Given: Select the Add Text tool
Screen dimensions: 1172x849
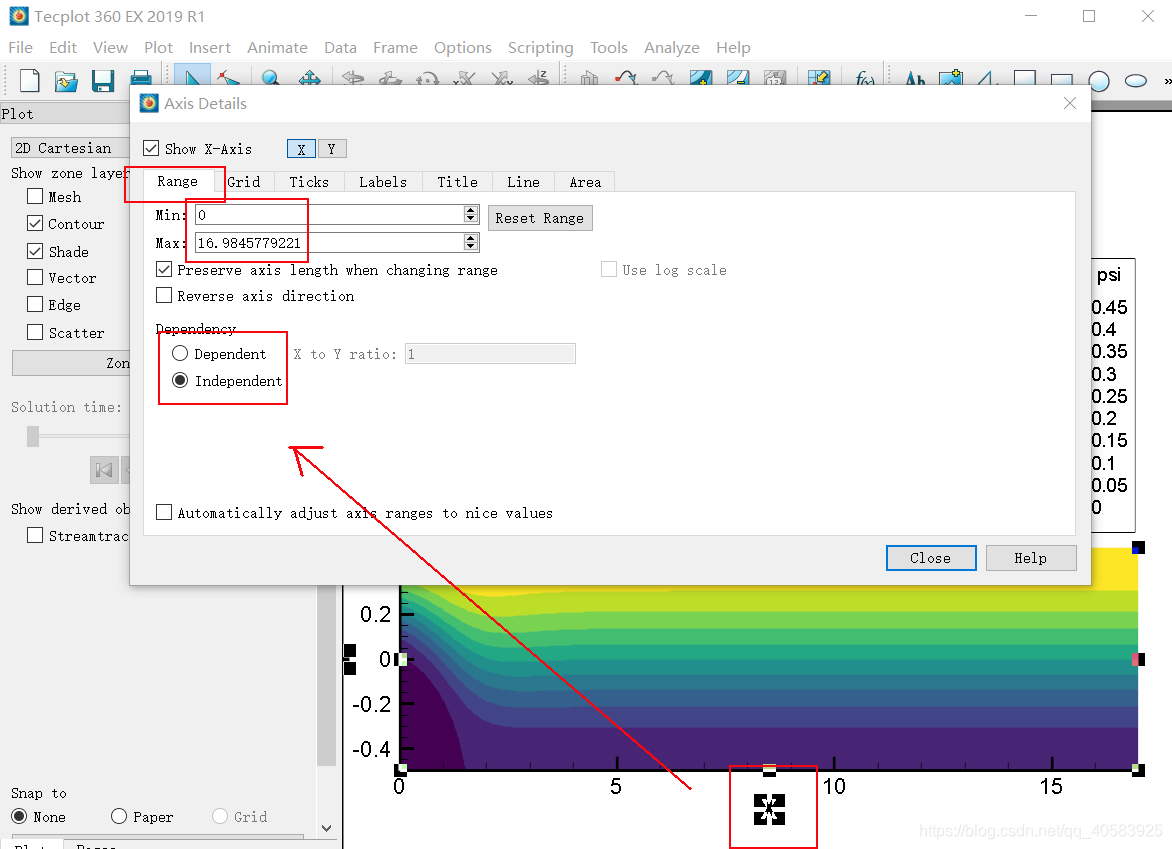Looking at the screenshot, I should point(915,78).
